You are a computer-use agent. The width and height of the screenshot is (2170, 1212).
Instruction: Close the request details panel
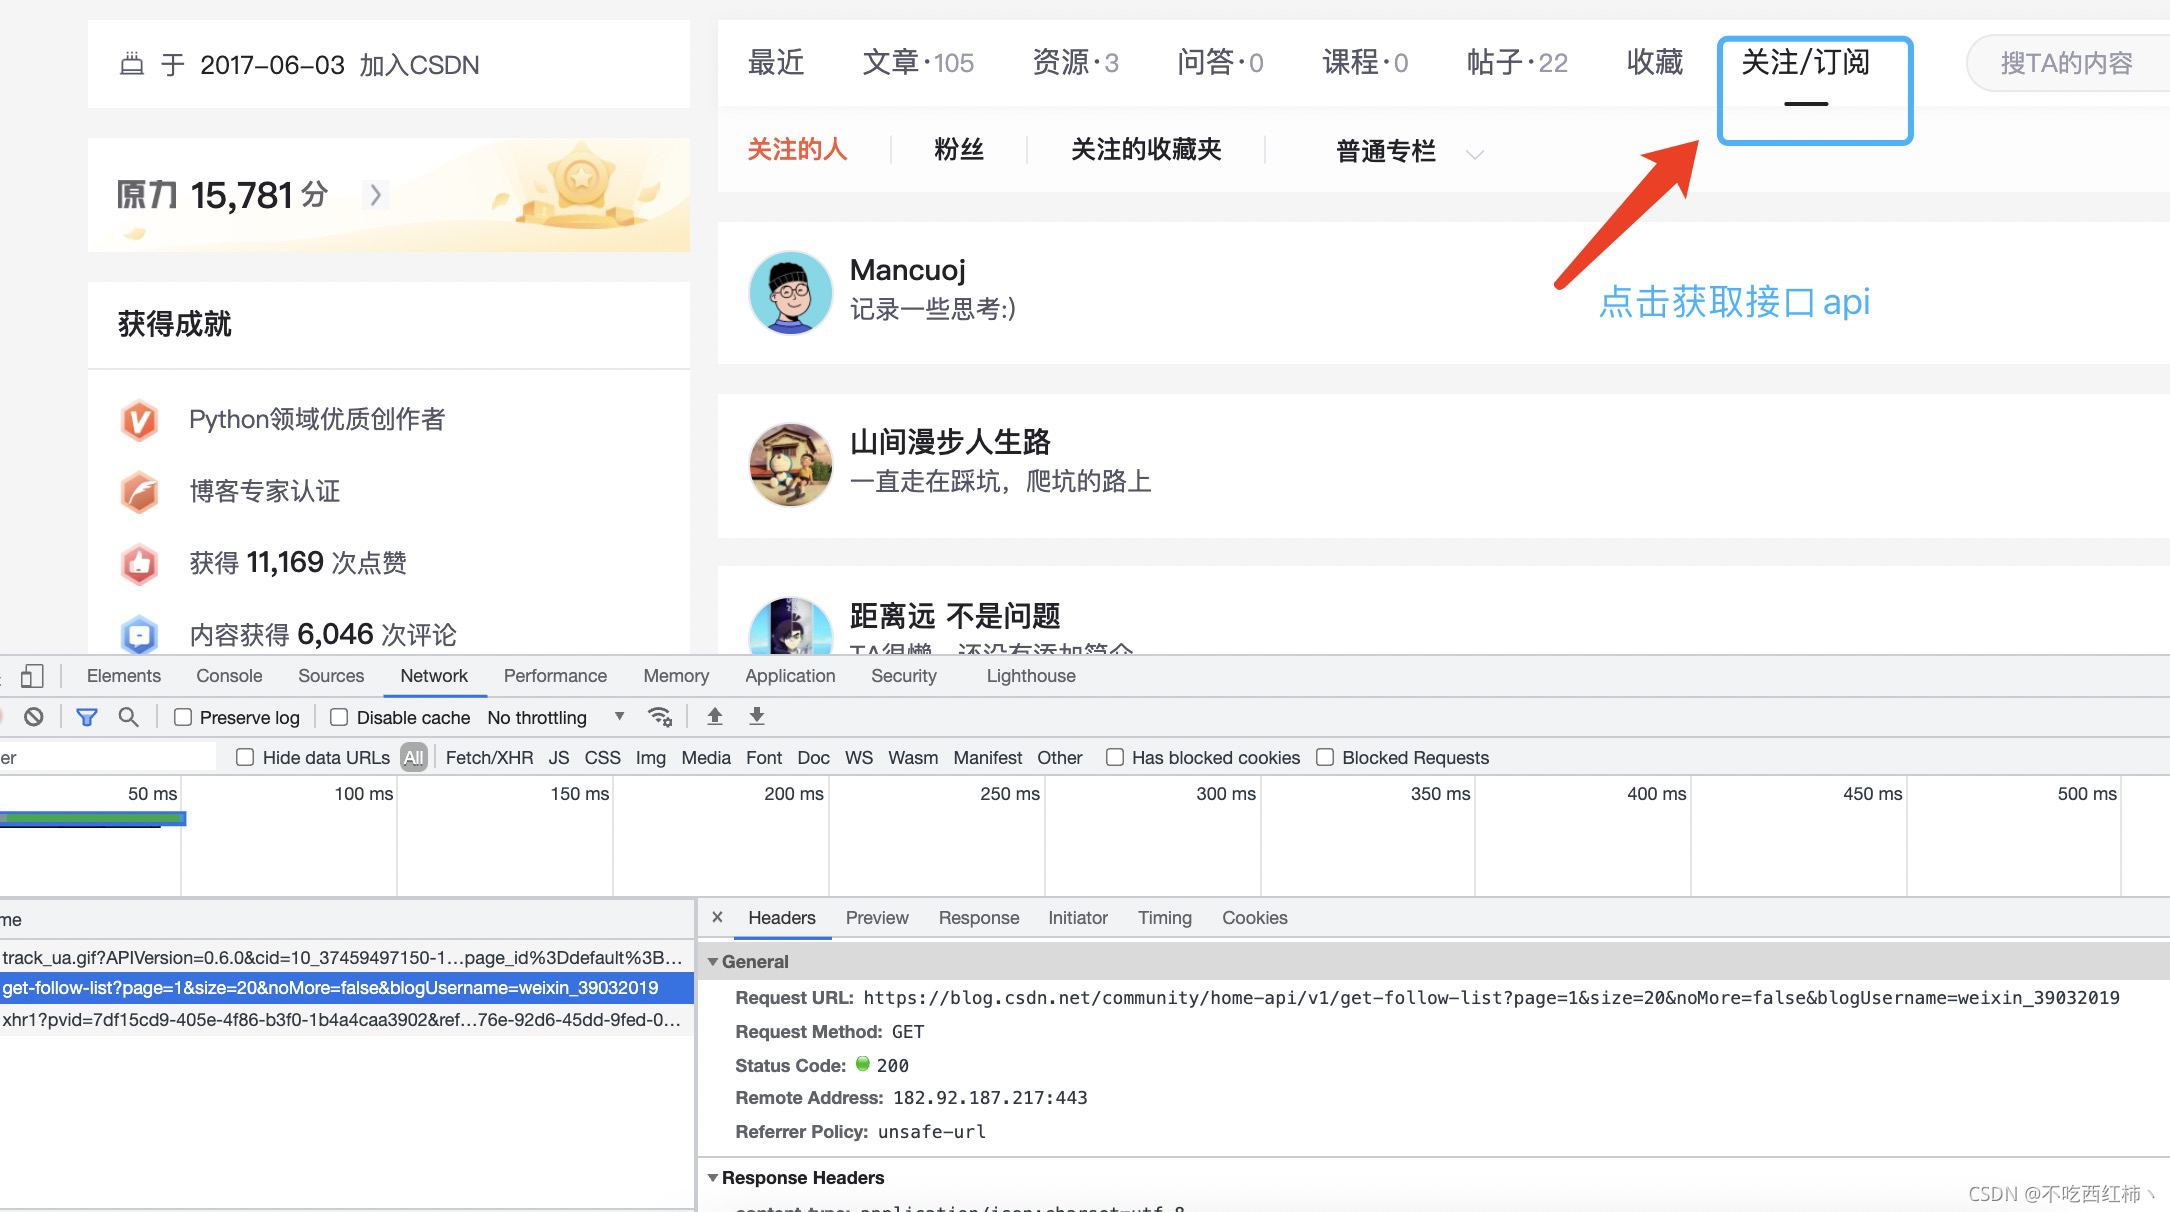pos(717,917)
